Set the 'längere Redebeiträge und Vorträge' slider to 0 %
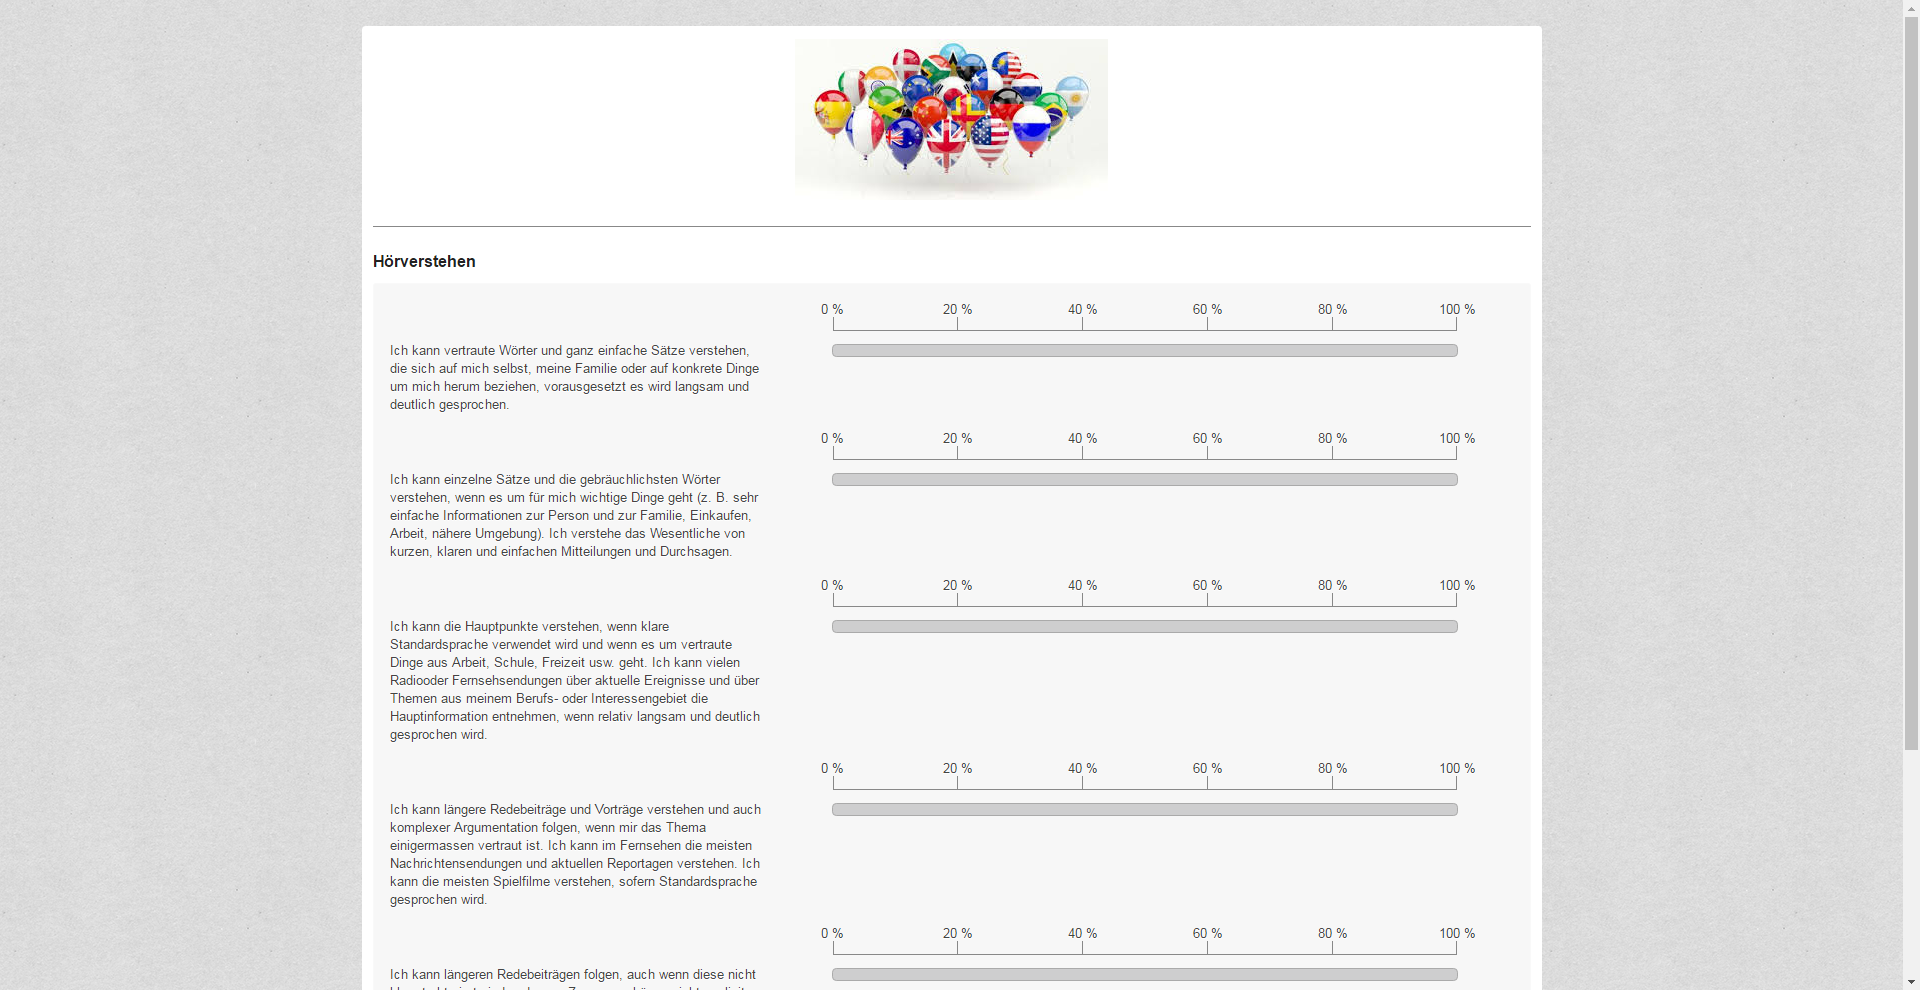1920x990 pixels. tap(833, 810)
